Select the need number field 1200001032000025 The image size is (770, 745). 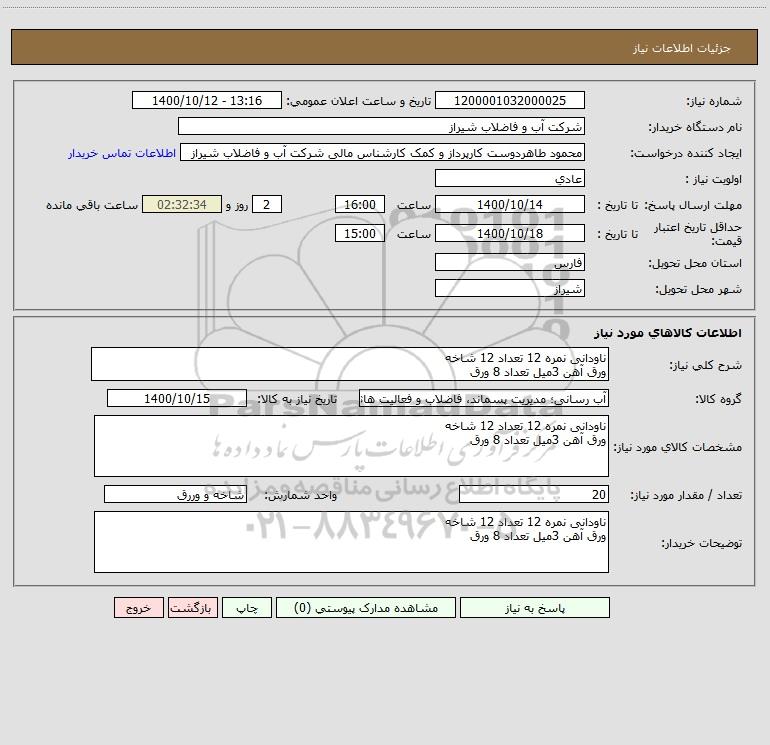click(x=510, y=100)
